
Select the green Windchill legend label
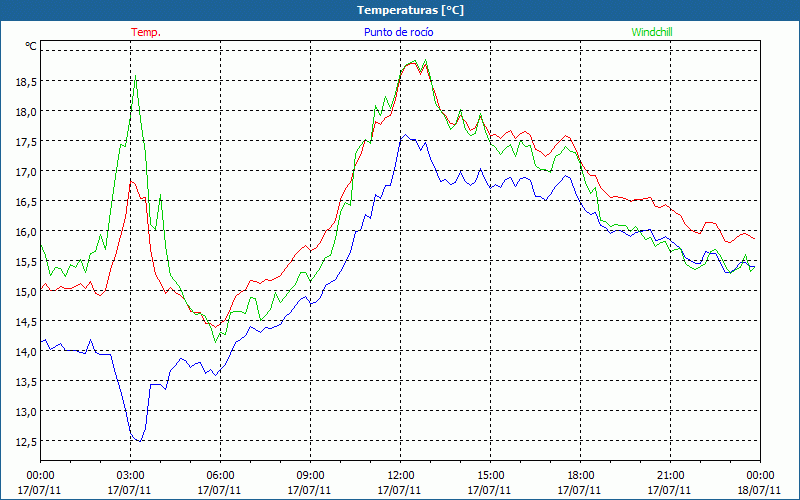(652, 32)
